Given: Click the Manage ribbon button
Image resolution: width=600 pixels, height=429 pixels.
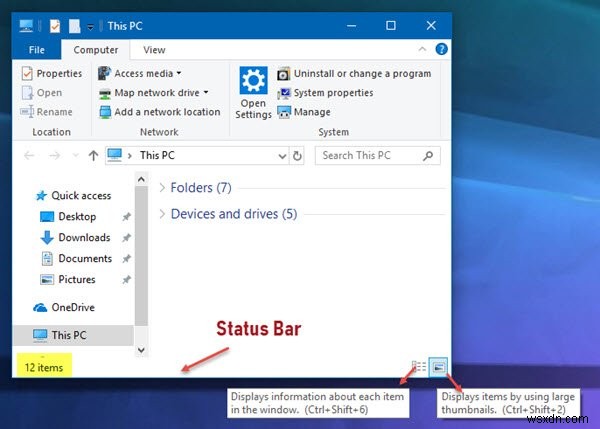Looking at the screenshot, I should 304,112.
